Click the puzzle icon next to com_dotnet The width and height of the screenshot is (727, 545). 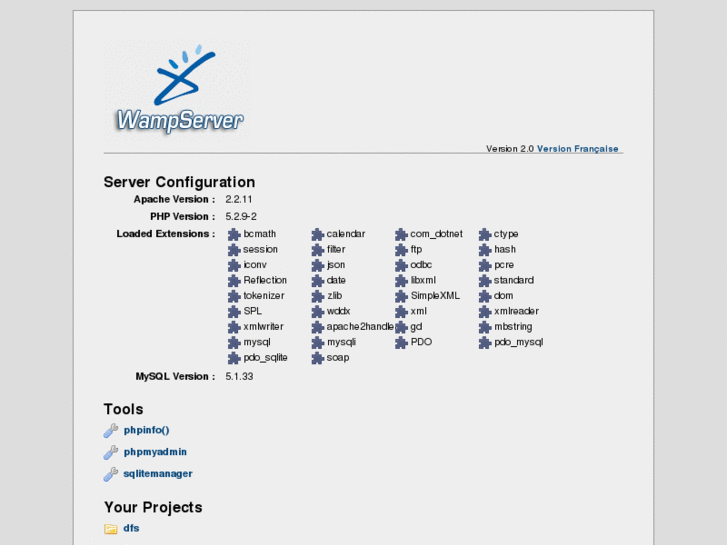[x=401, y=234]
